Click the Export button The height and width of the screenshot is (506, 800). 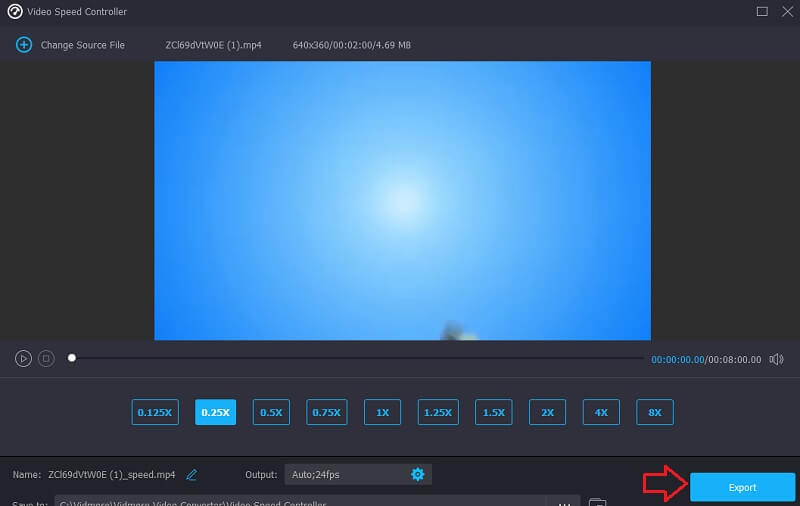[742, 487]
